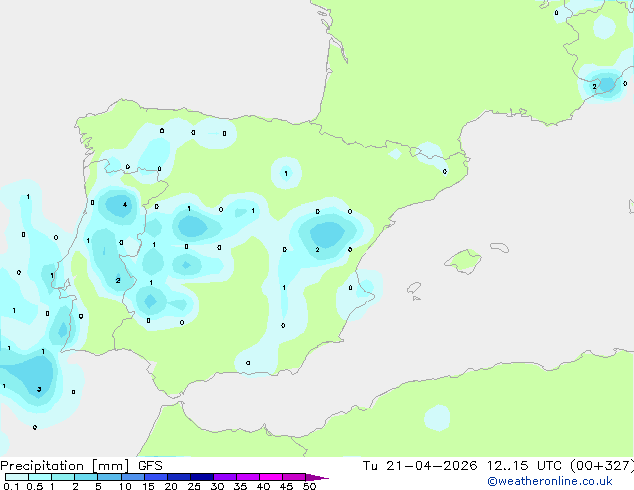The image size is (634, 490).
Task: Click the Menorca island outline
Action: (x=499, y=247)
